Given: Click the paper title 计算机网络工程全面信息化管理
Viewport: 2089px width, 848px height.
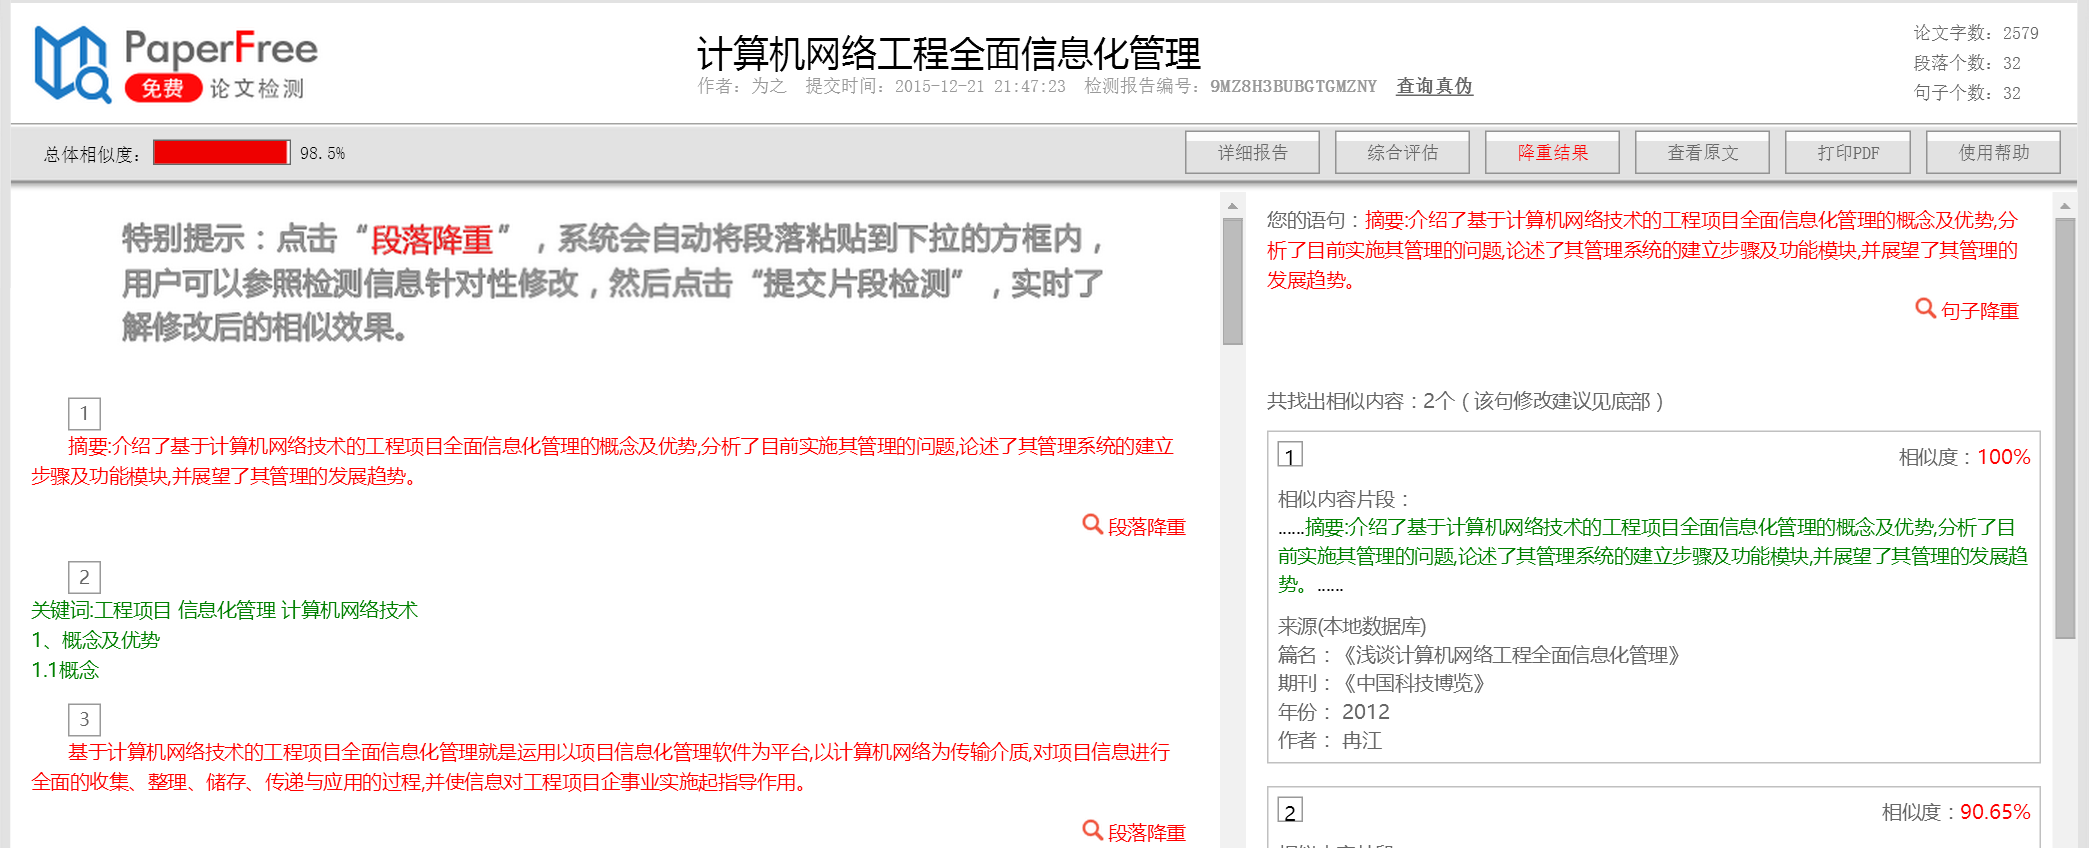Looking at the screenshot, I should coord(948,53).
